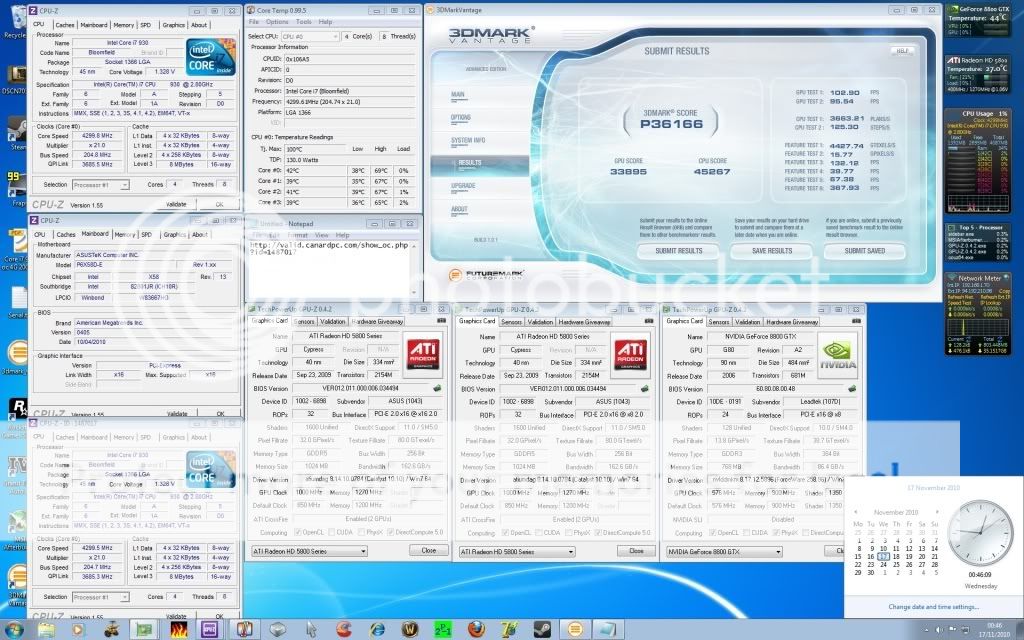1024x640 pixels.
Task: Launch Firefox from the taskbar
Action: tap(475, 628)
